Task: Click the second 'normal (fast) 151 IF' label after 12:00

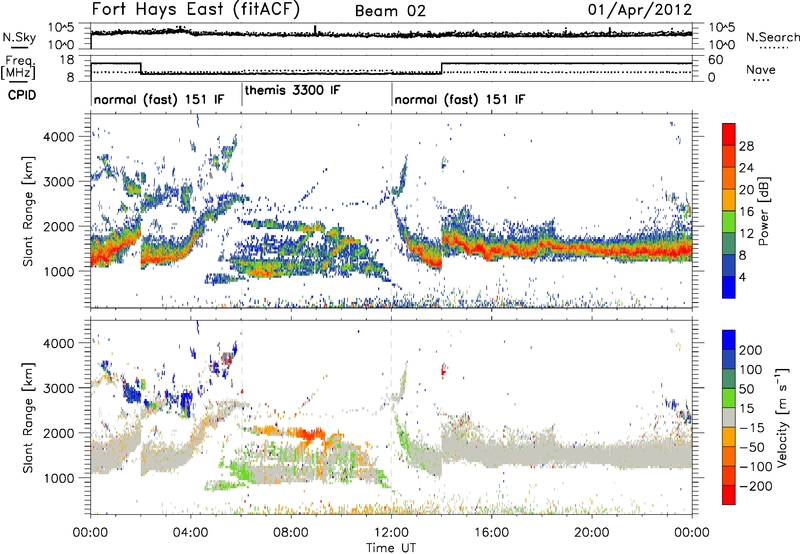Action: [459, 99]
